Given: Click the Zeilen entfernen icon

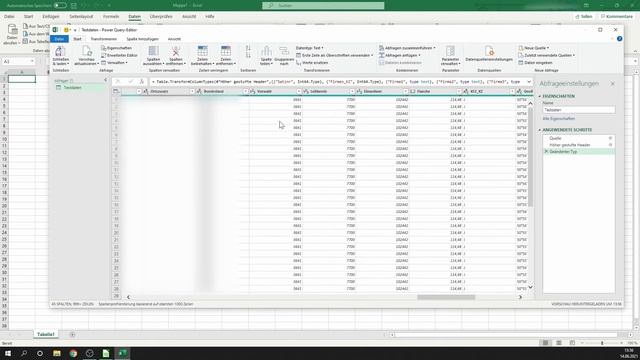Looking at the screenshot, I should (226, 51).
